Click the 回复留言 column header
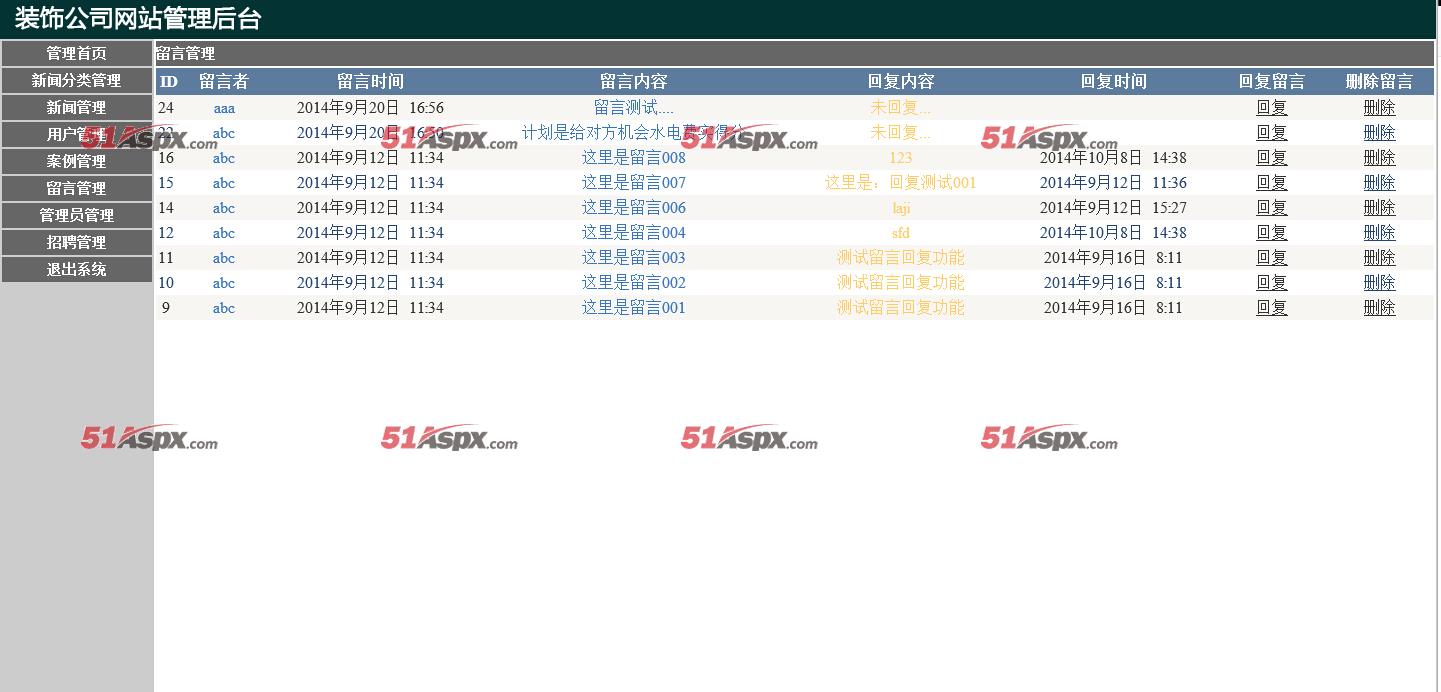This screenshot has width=1441, height=692. (1272, 81)
